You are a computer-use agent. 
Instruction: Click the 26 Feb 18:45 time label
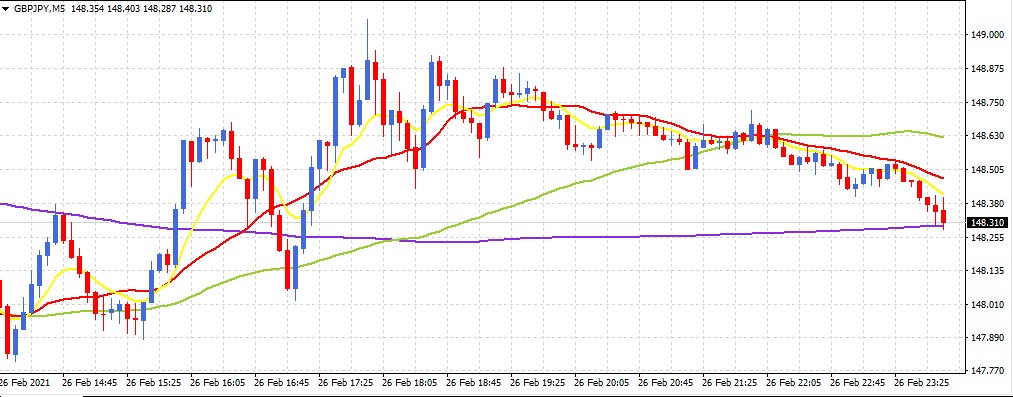coord(474,382)
